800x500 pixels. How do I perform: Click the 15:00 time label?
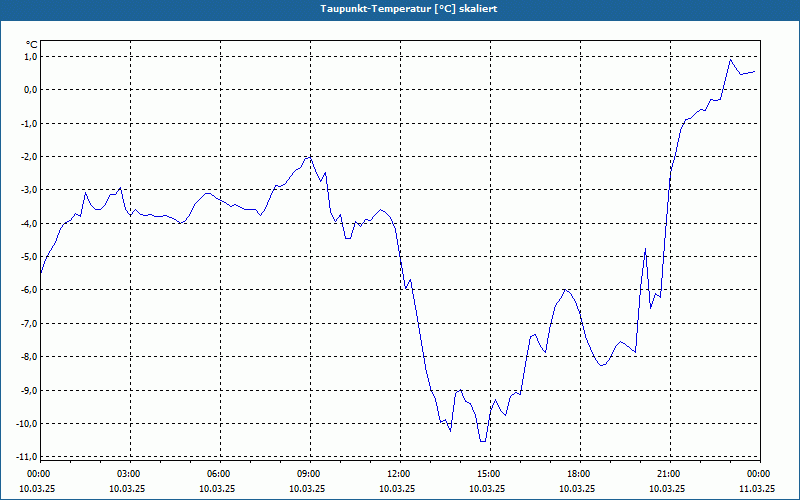coord(490,474)
